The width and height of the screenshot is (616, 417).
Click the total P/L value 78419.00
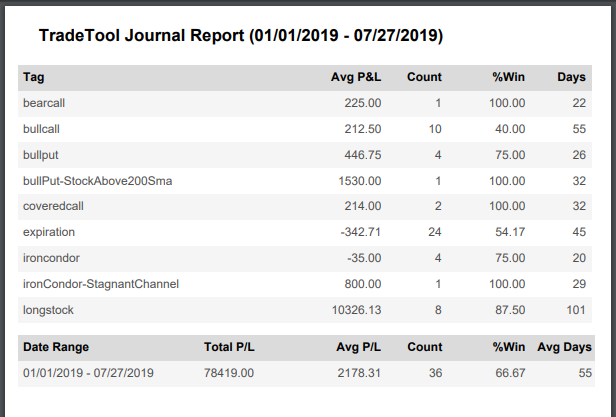pyautogui.click(x=229, y=373)
